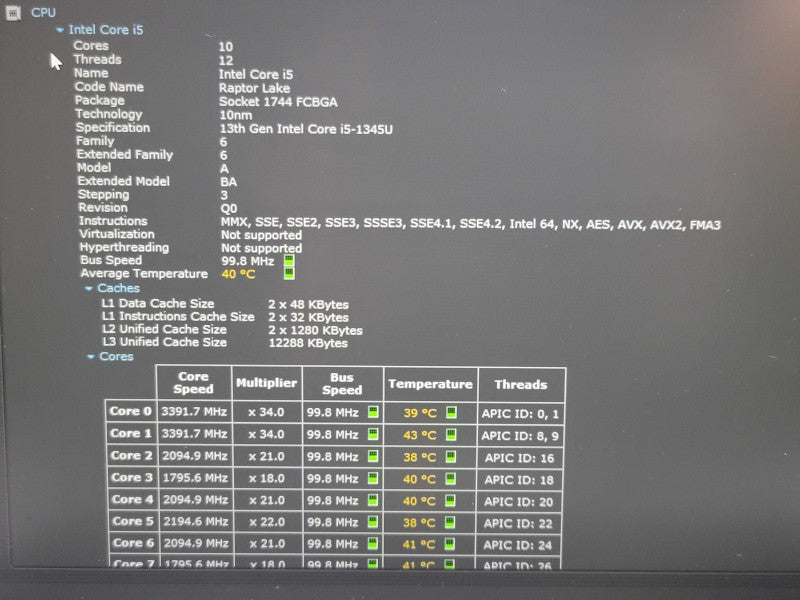
Task: Click the Core 5 multiplier x 22.0 cell
Action: pyautogui.click(x=267, y=522)
